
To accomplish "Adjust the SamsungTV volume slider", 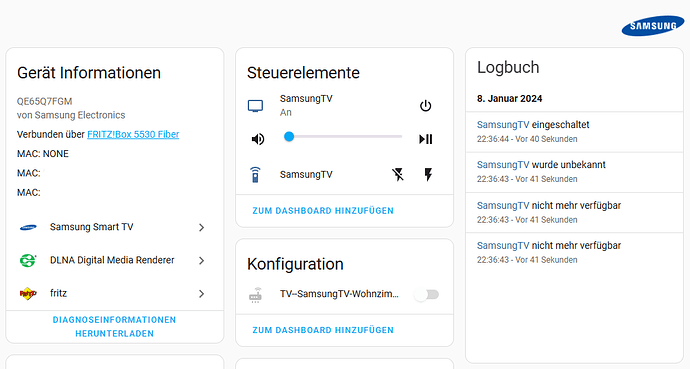I will 343,137.
